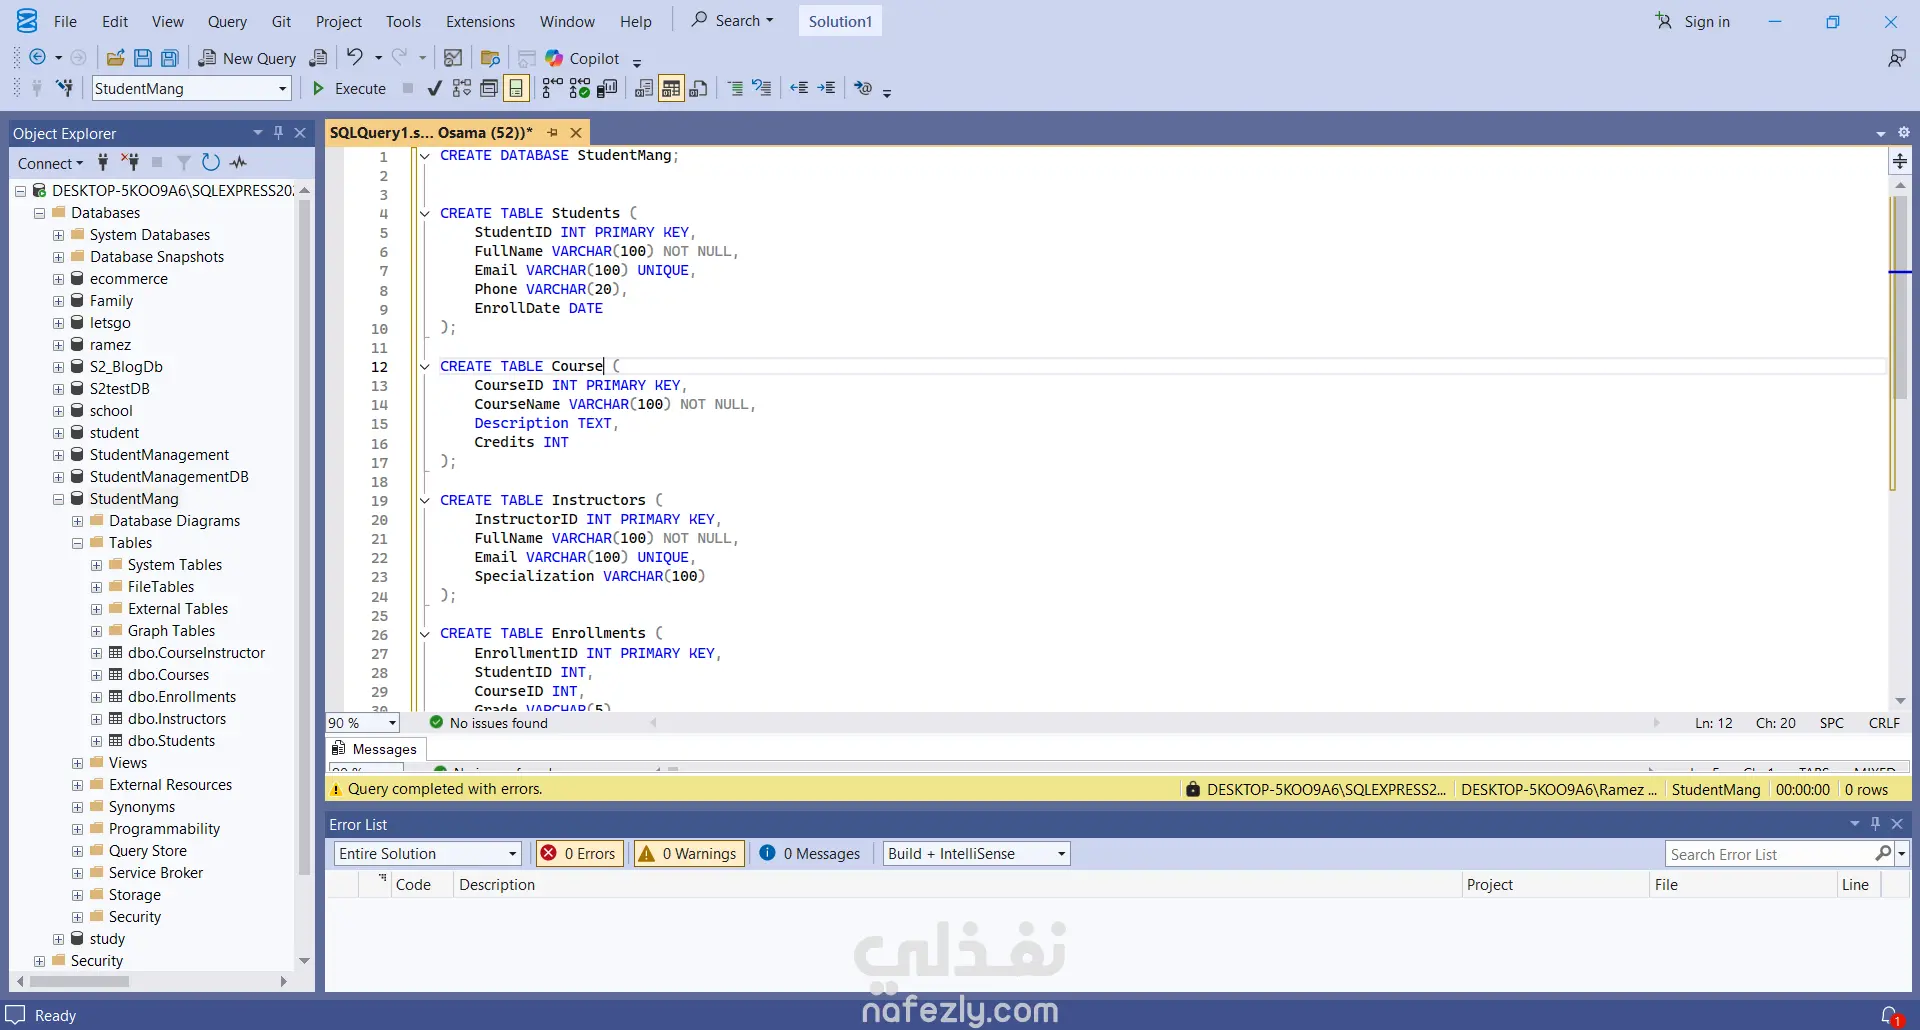This screenshot has width=1920, height=1030.
Task: Click the Search box in title bar
Action: click(732, 21)
